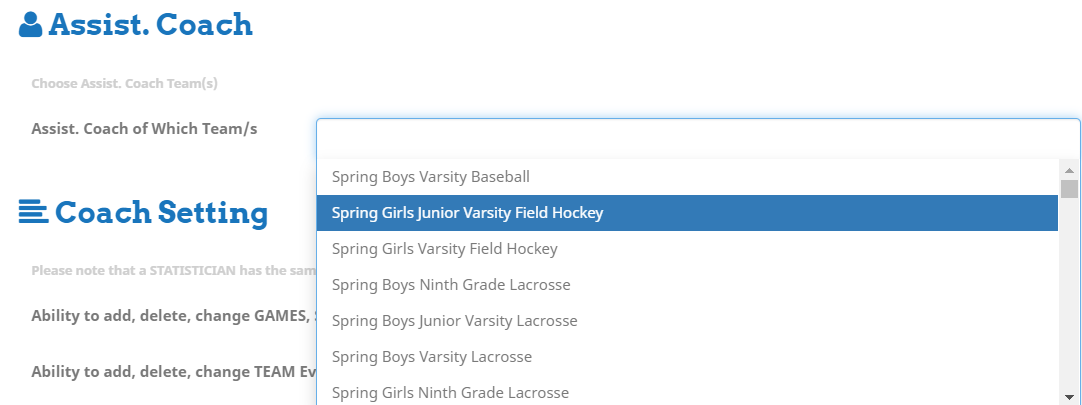Click the Assist. Coach section heading
Viewport: 1082px width, 405px height.
click(150, 25)
